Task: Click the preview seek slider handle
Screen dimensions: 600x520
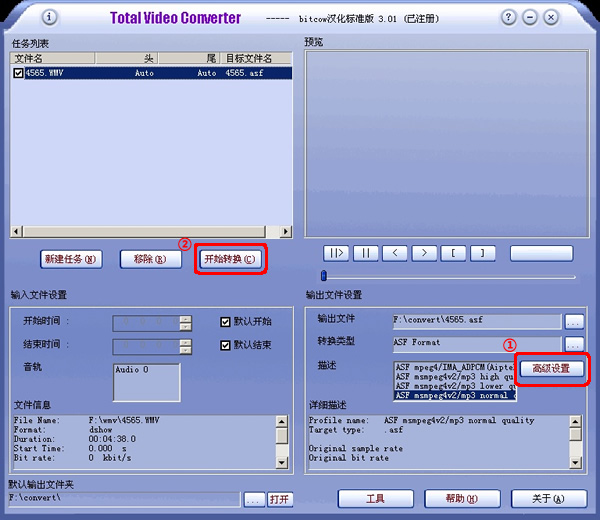Action: 323,275
